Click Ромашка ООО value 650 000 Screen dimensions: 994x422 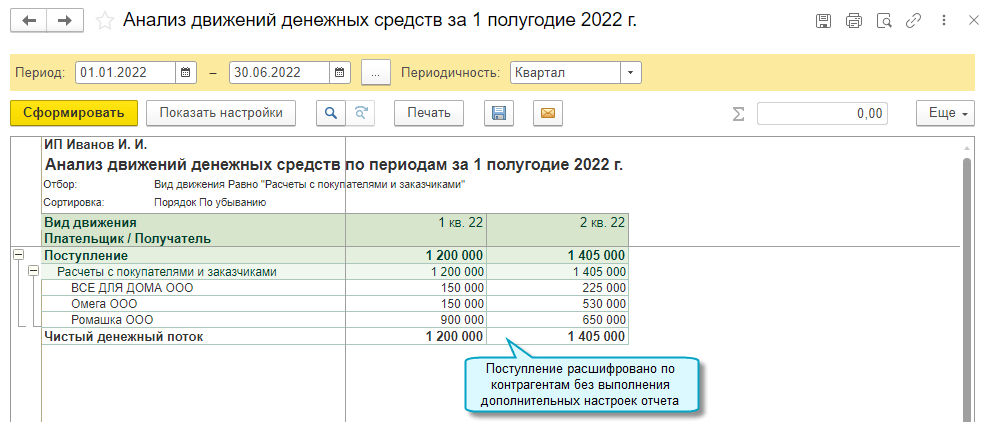coord(558,320)
